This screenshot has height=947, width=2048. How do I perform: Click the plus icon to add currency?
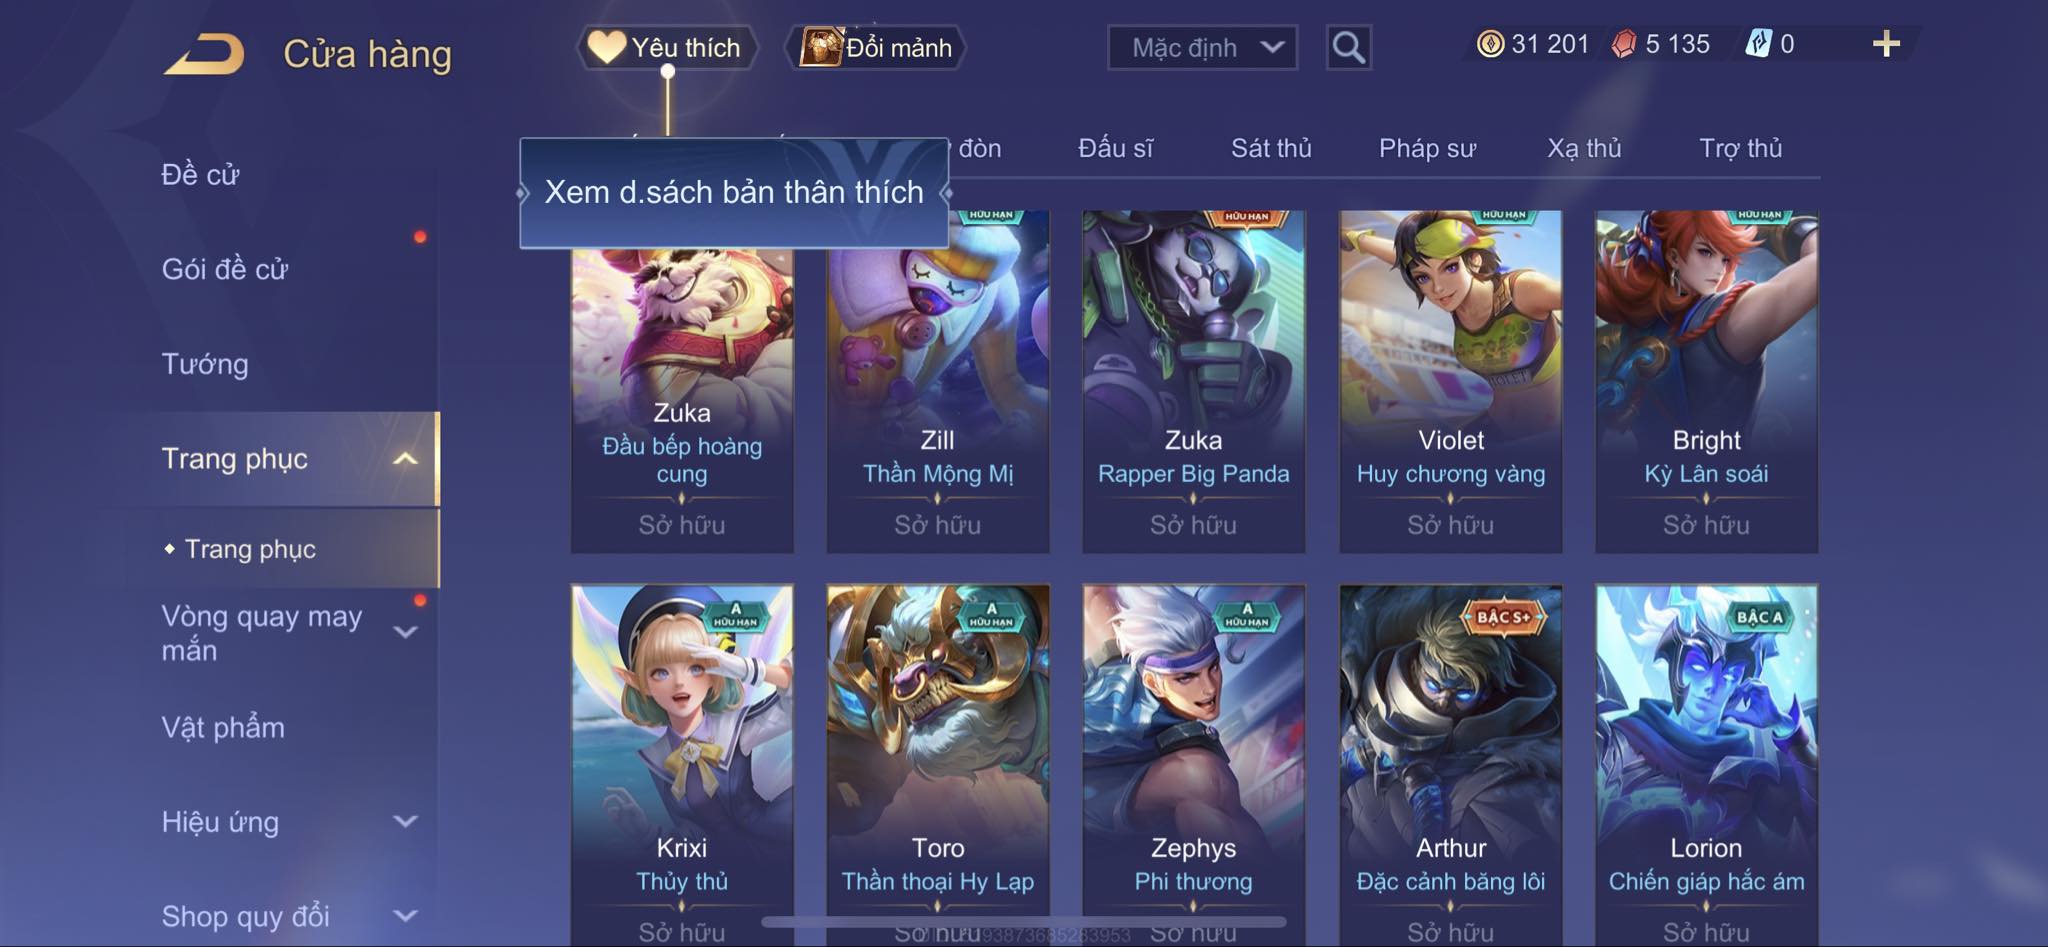pyautogui.click(x=1886, y=44)
